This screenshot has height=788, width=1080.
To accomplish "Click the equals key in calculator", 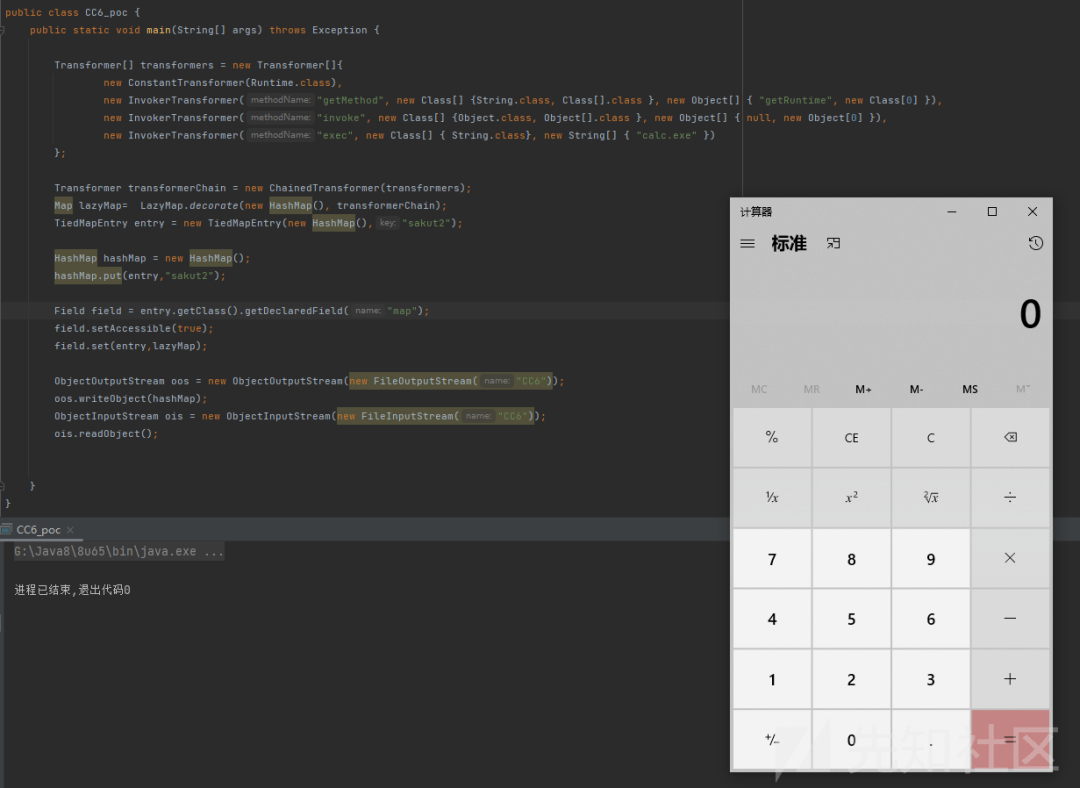I will (1010, 739).
